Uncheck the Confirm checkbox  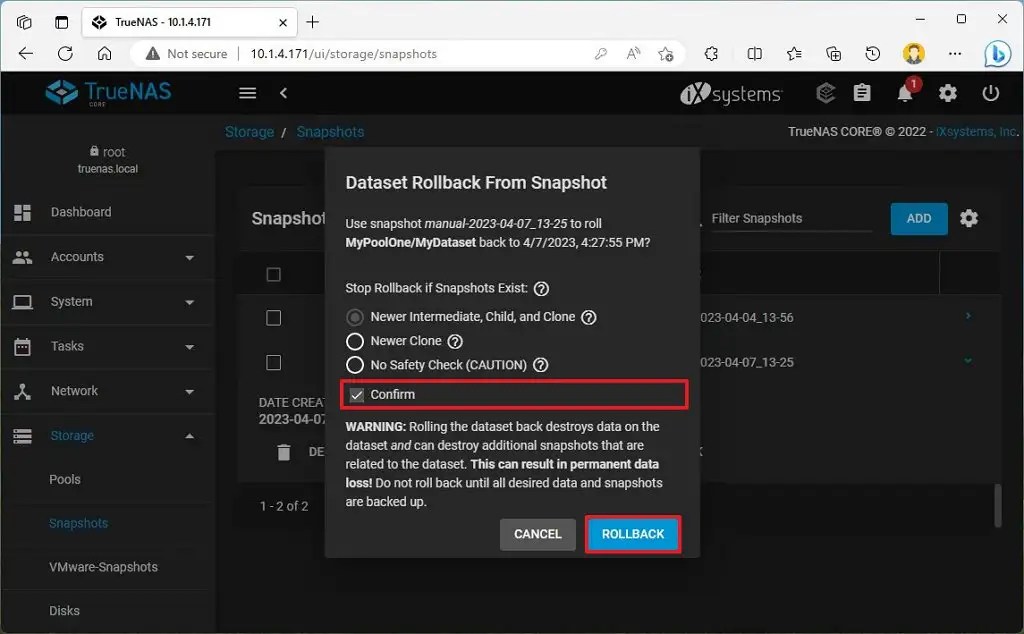click(356, 394)
